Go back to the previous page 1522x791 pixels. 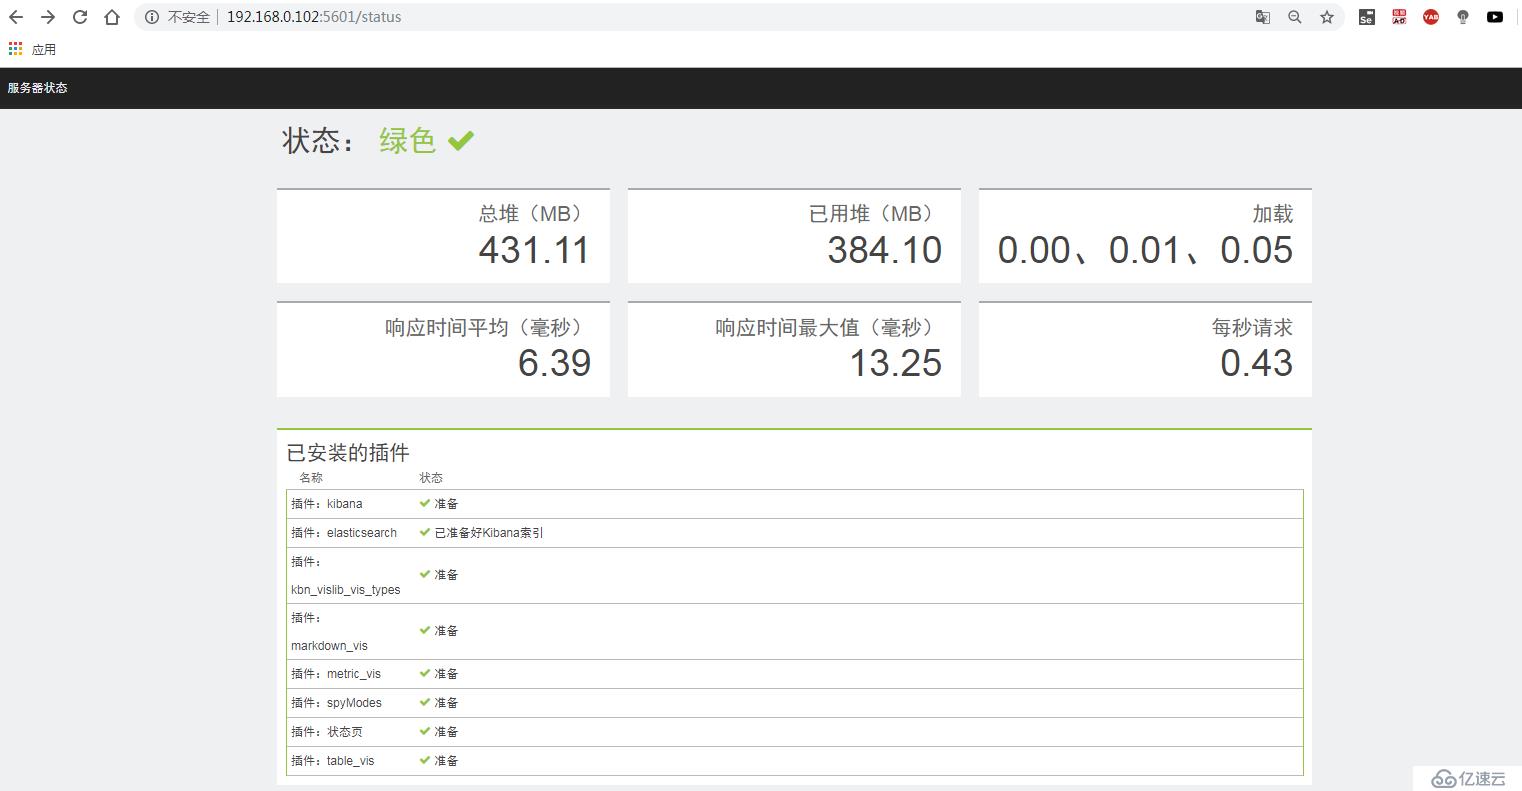click(x=16, y=17)
